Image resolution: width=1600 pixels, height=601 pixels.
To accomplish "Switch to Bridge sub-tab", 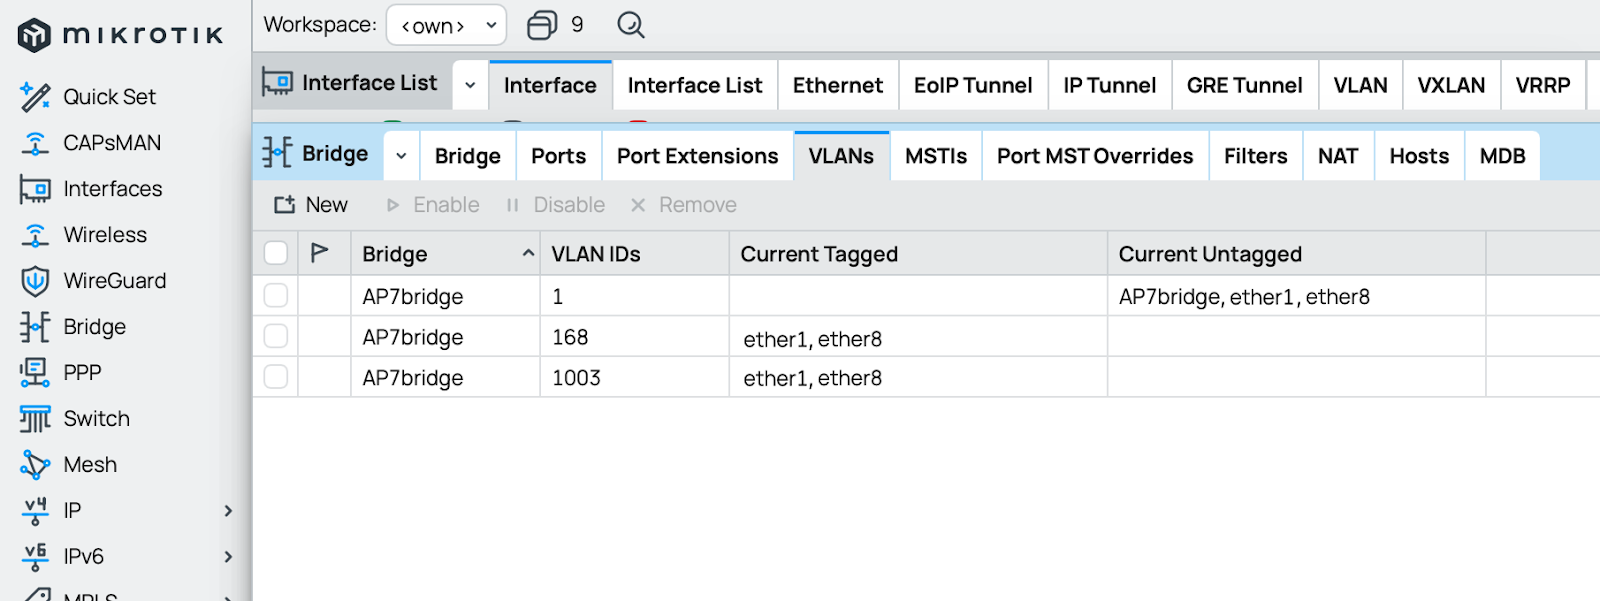I will [x=468, y=156].
